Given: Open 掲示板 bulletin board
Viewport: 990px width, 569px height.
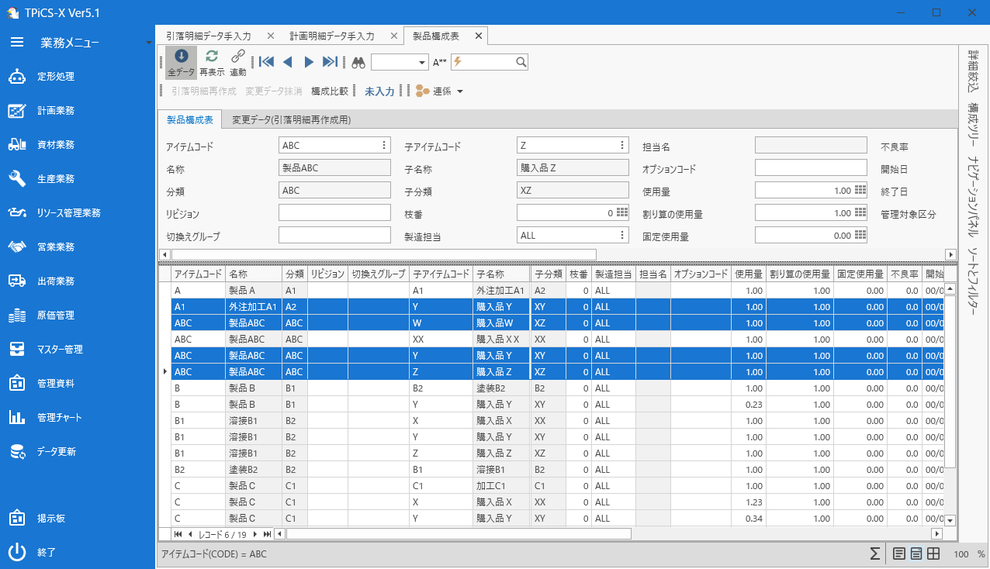Looking at the screenshot, I should pyautogui.click(x=51, y=518).
